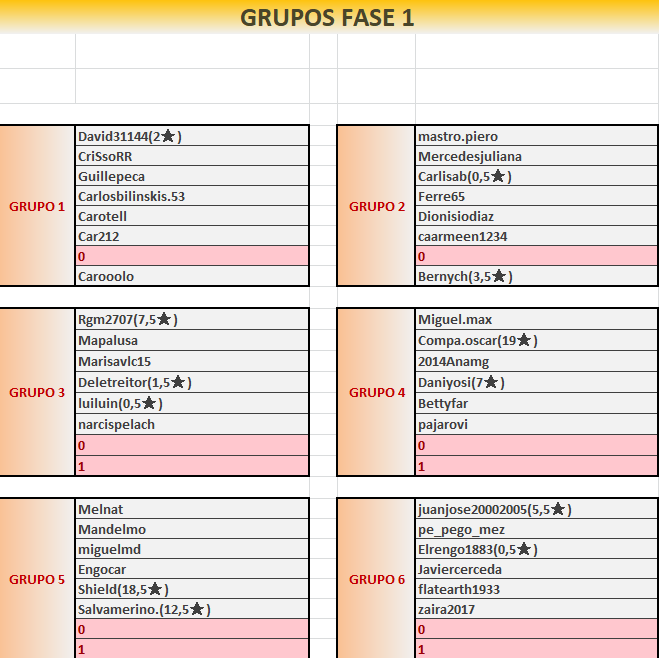Viewport: 659px width, 658px height.
Task: Select the GRUPO 1 label cell
Action: [37, 207]
